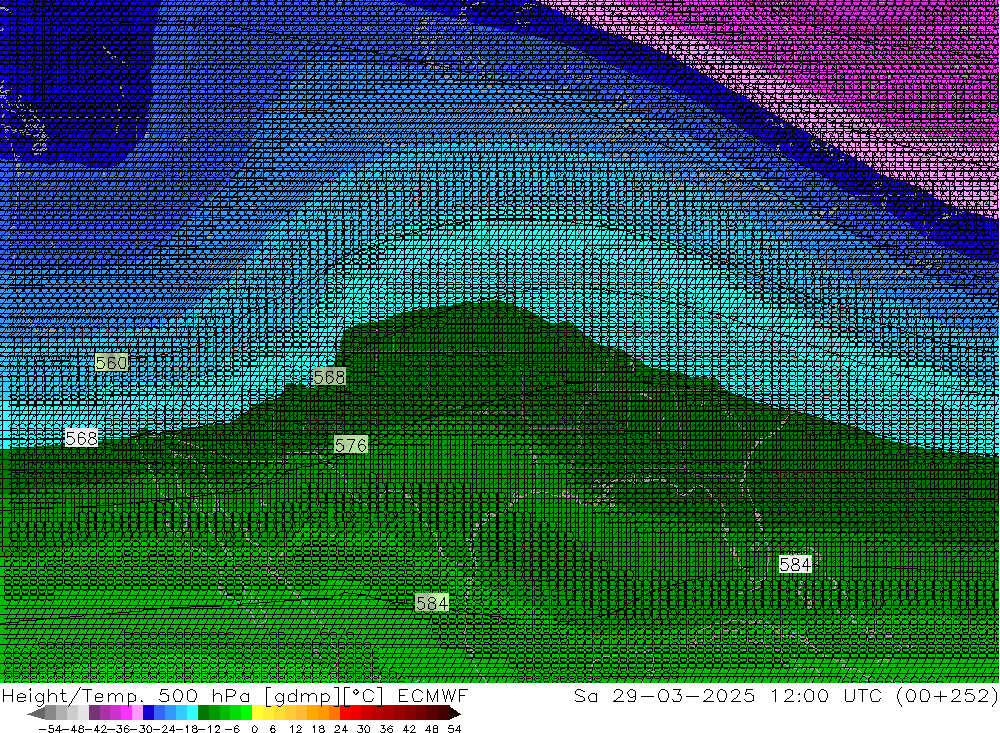This screenshot has width=1000, height=733.
Task: Click the legend scale value '-54'
Action: click(x=51, y=729)
